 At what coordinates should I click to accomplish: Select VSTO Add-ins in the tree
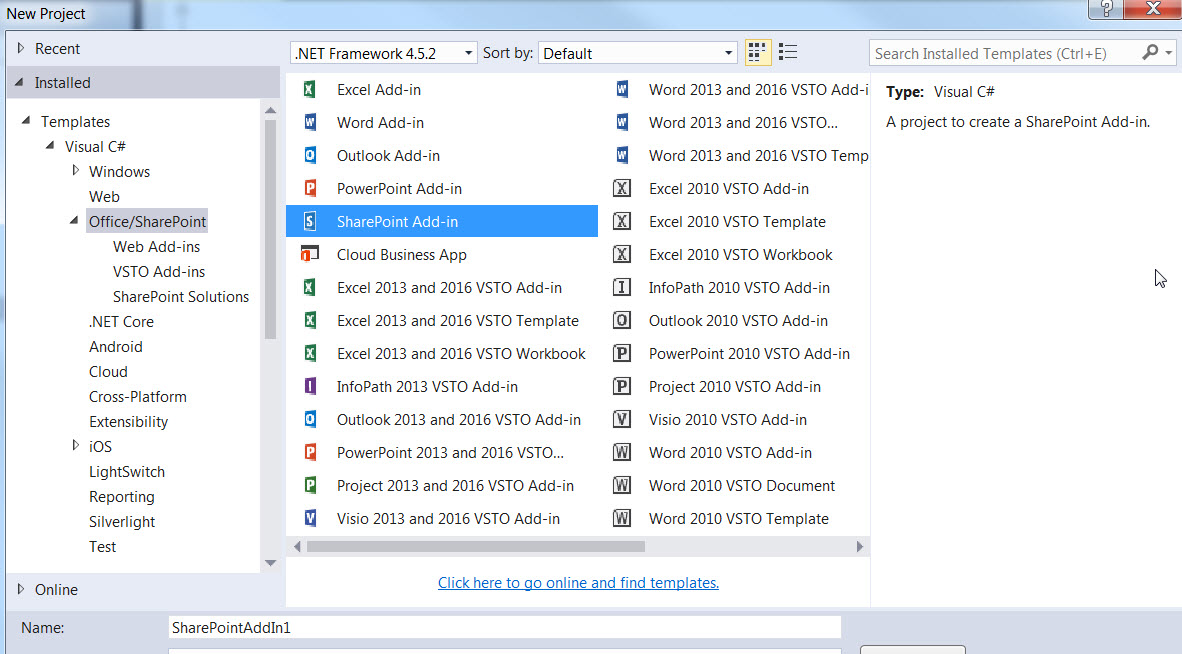pyautogui.click(x=159, y=271)
